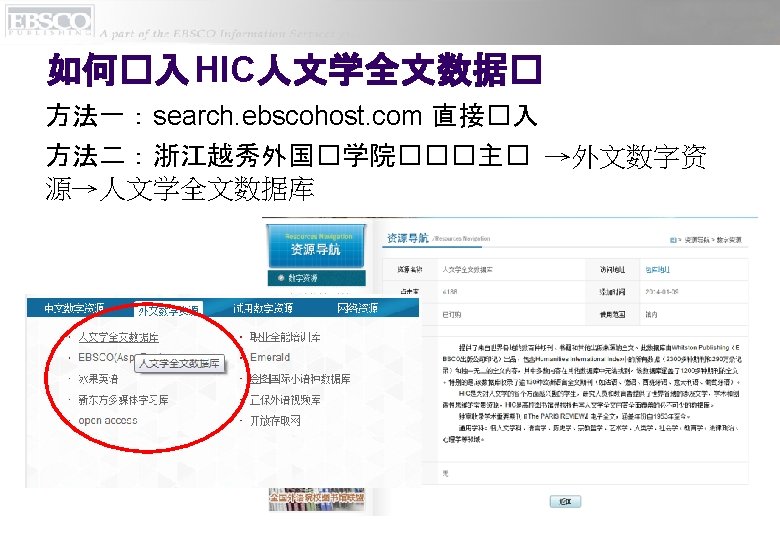Click the partly hidden EBSCO(Asp database link
The width and height of the screenshot is (780, 540).
pos(106,357)
